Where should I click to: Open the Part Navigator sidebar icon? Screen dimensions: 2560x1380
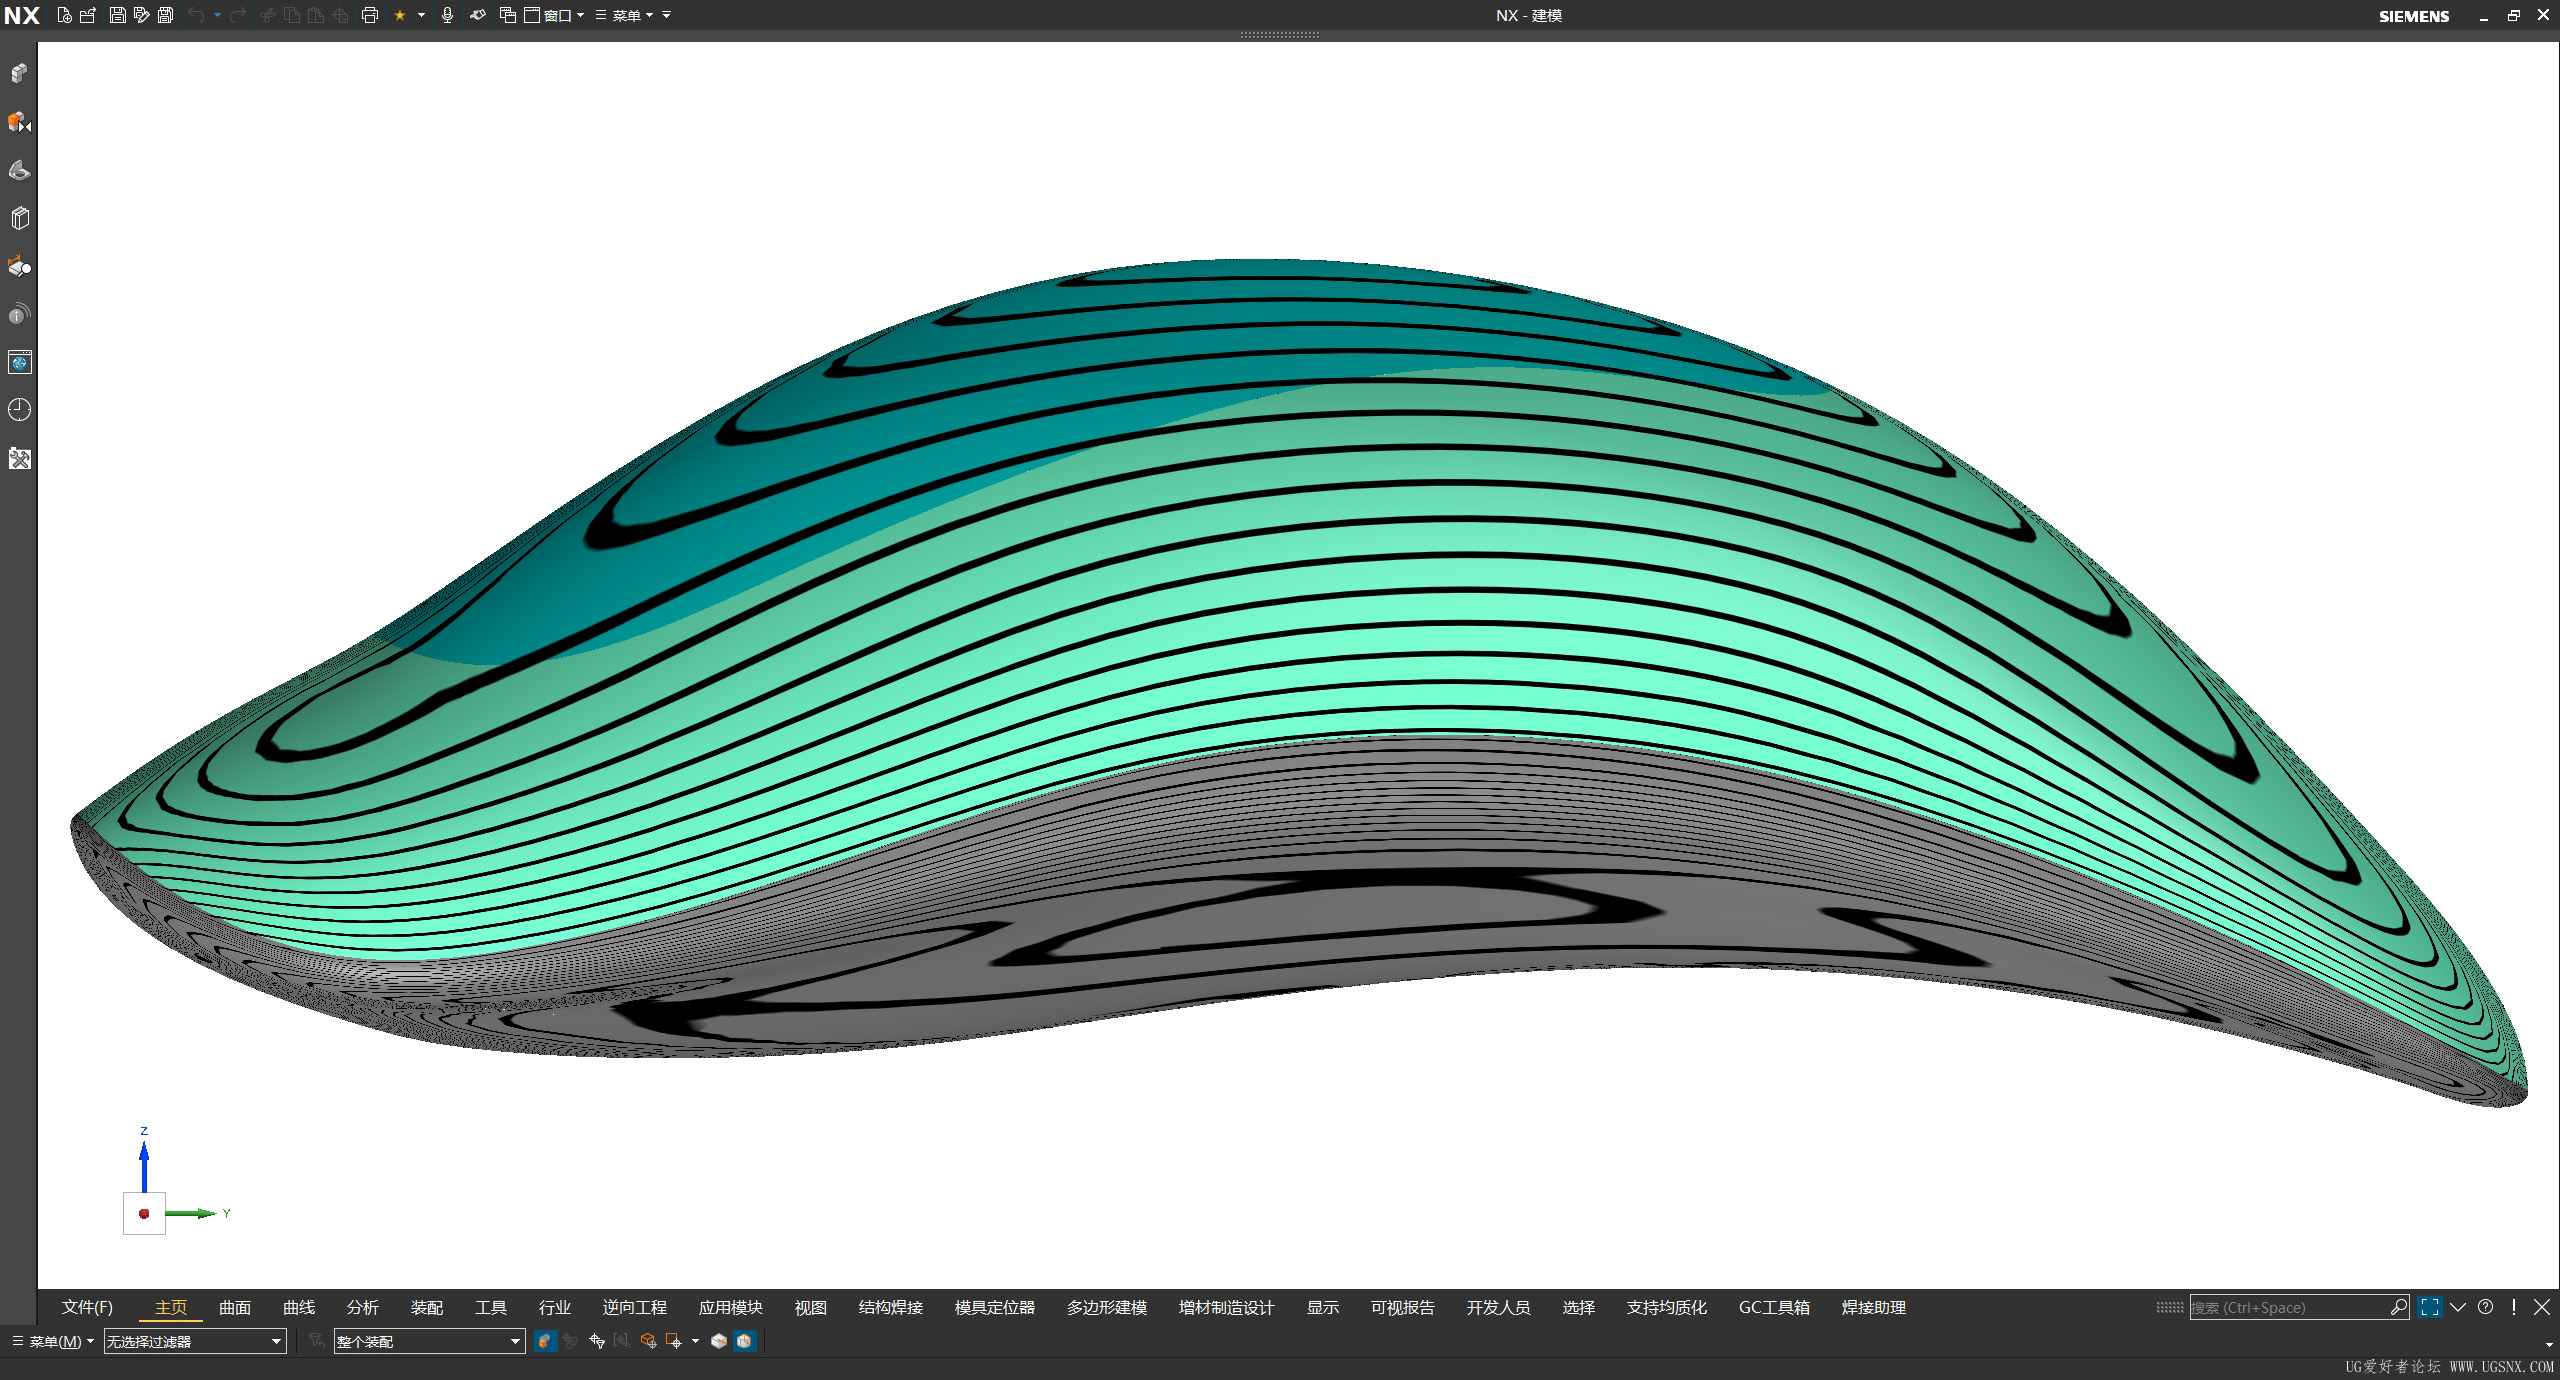[x=20, y=170]
